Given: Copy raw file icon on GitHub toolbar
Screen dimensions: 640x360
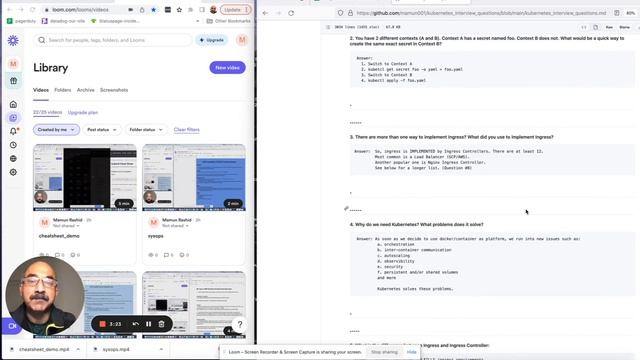Looking at the screenshot, I should (596, 27).
